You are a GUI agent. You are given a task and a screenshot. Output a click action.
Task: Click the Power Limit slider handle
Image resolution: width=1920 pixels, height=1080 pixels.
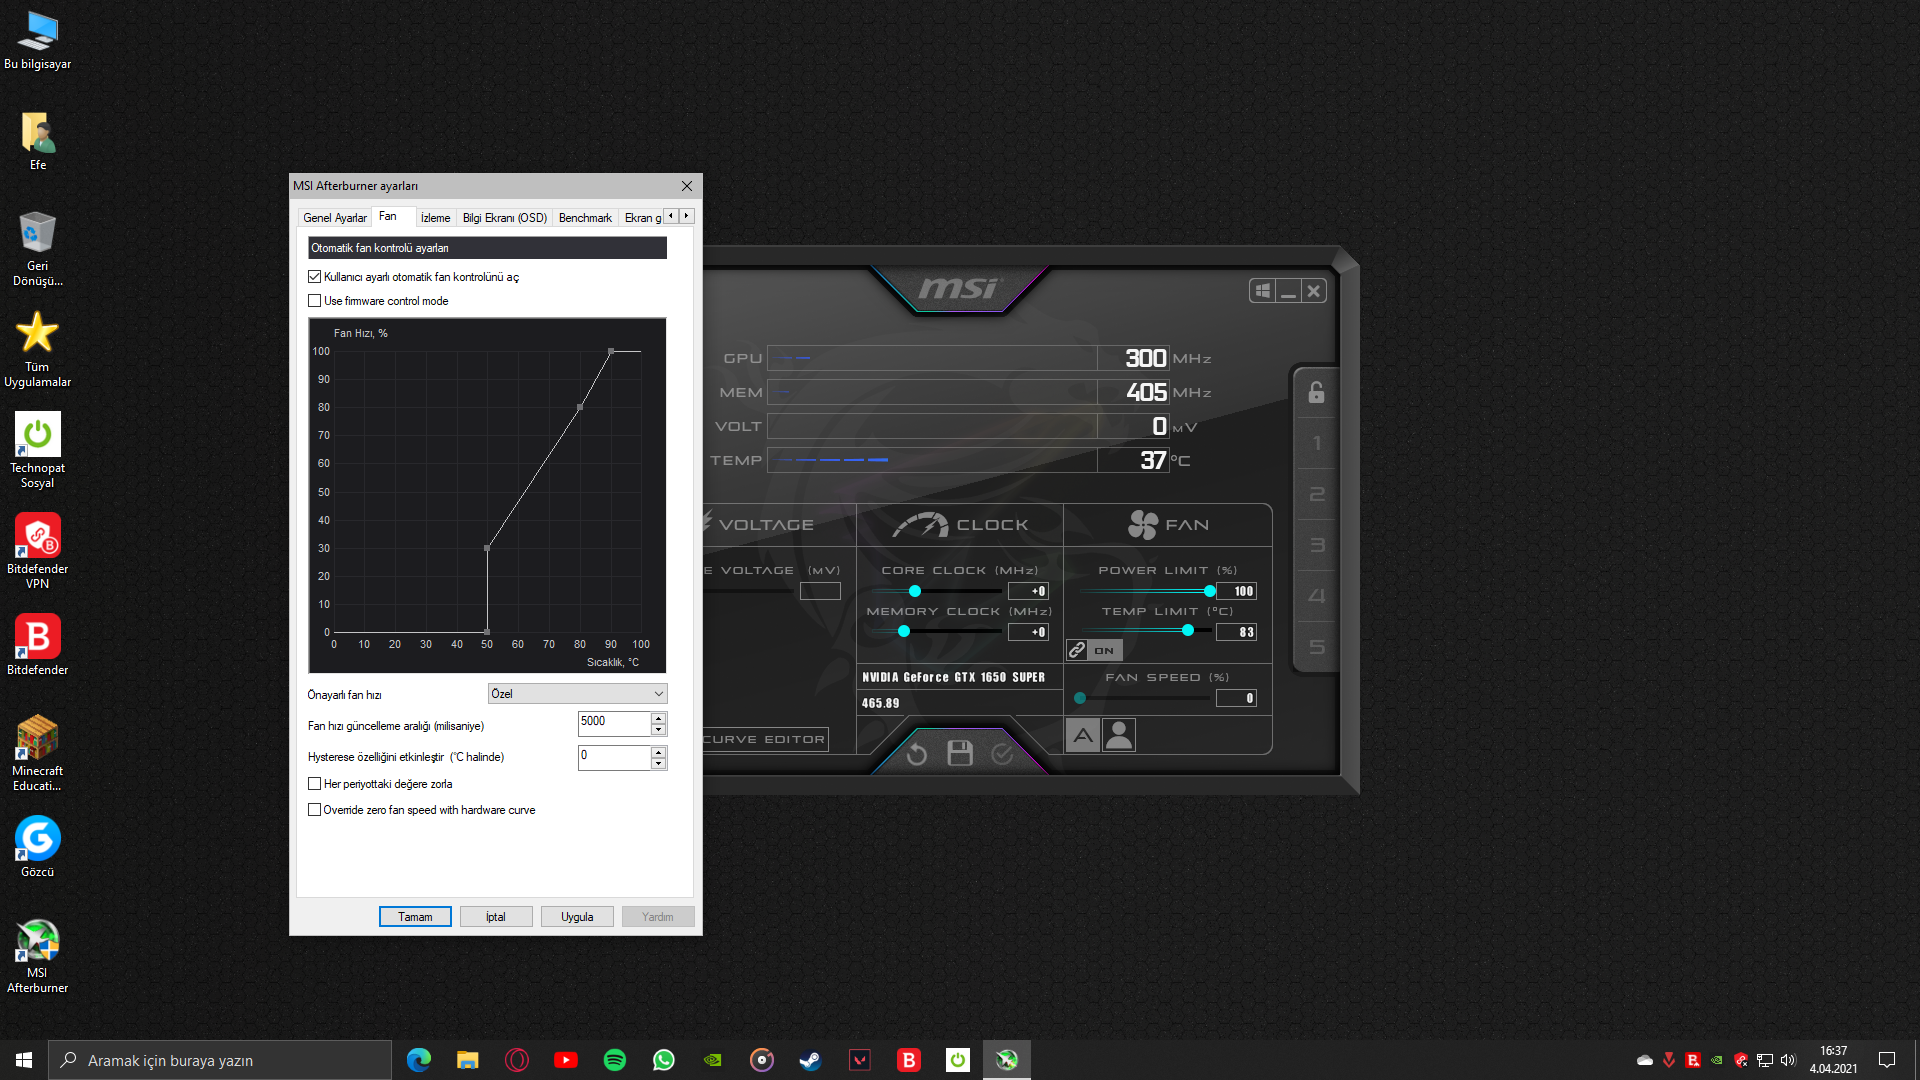click(x=1209, y=591)
